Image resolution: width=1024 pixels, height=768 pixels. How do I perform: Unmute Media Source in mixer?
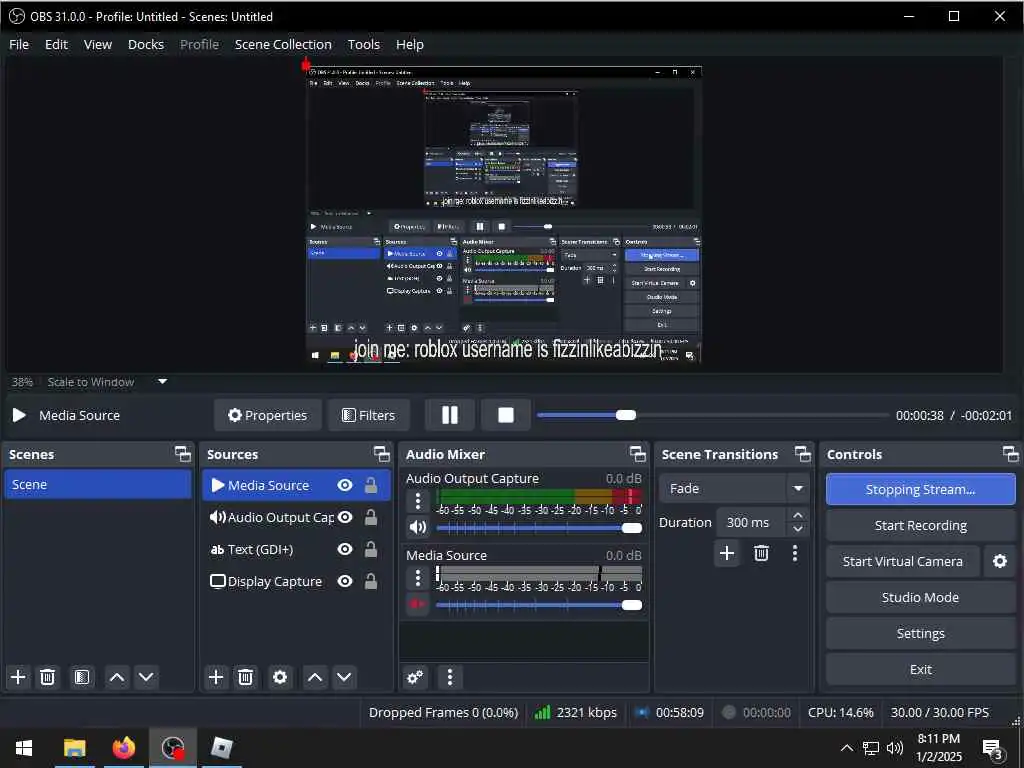[418, 604]
